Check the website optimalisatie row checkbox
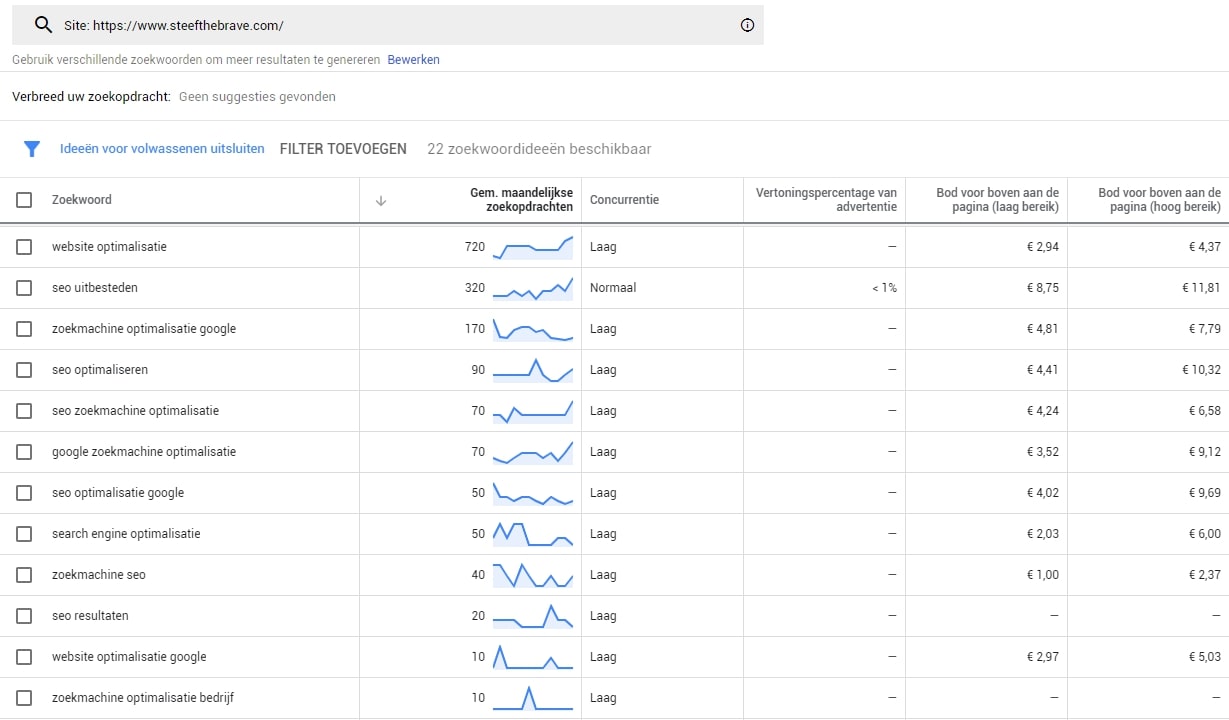The image size is (1229, 720). [x=24, y=247]
